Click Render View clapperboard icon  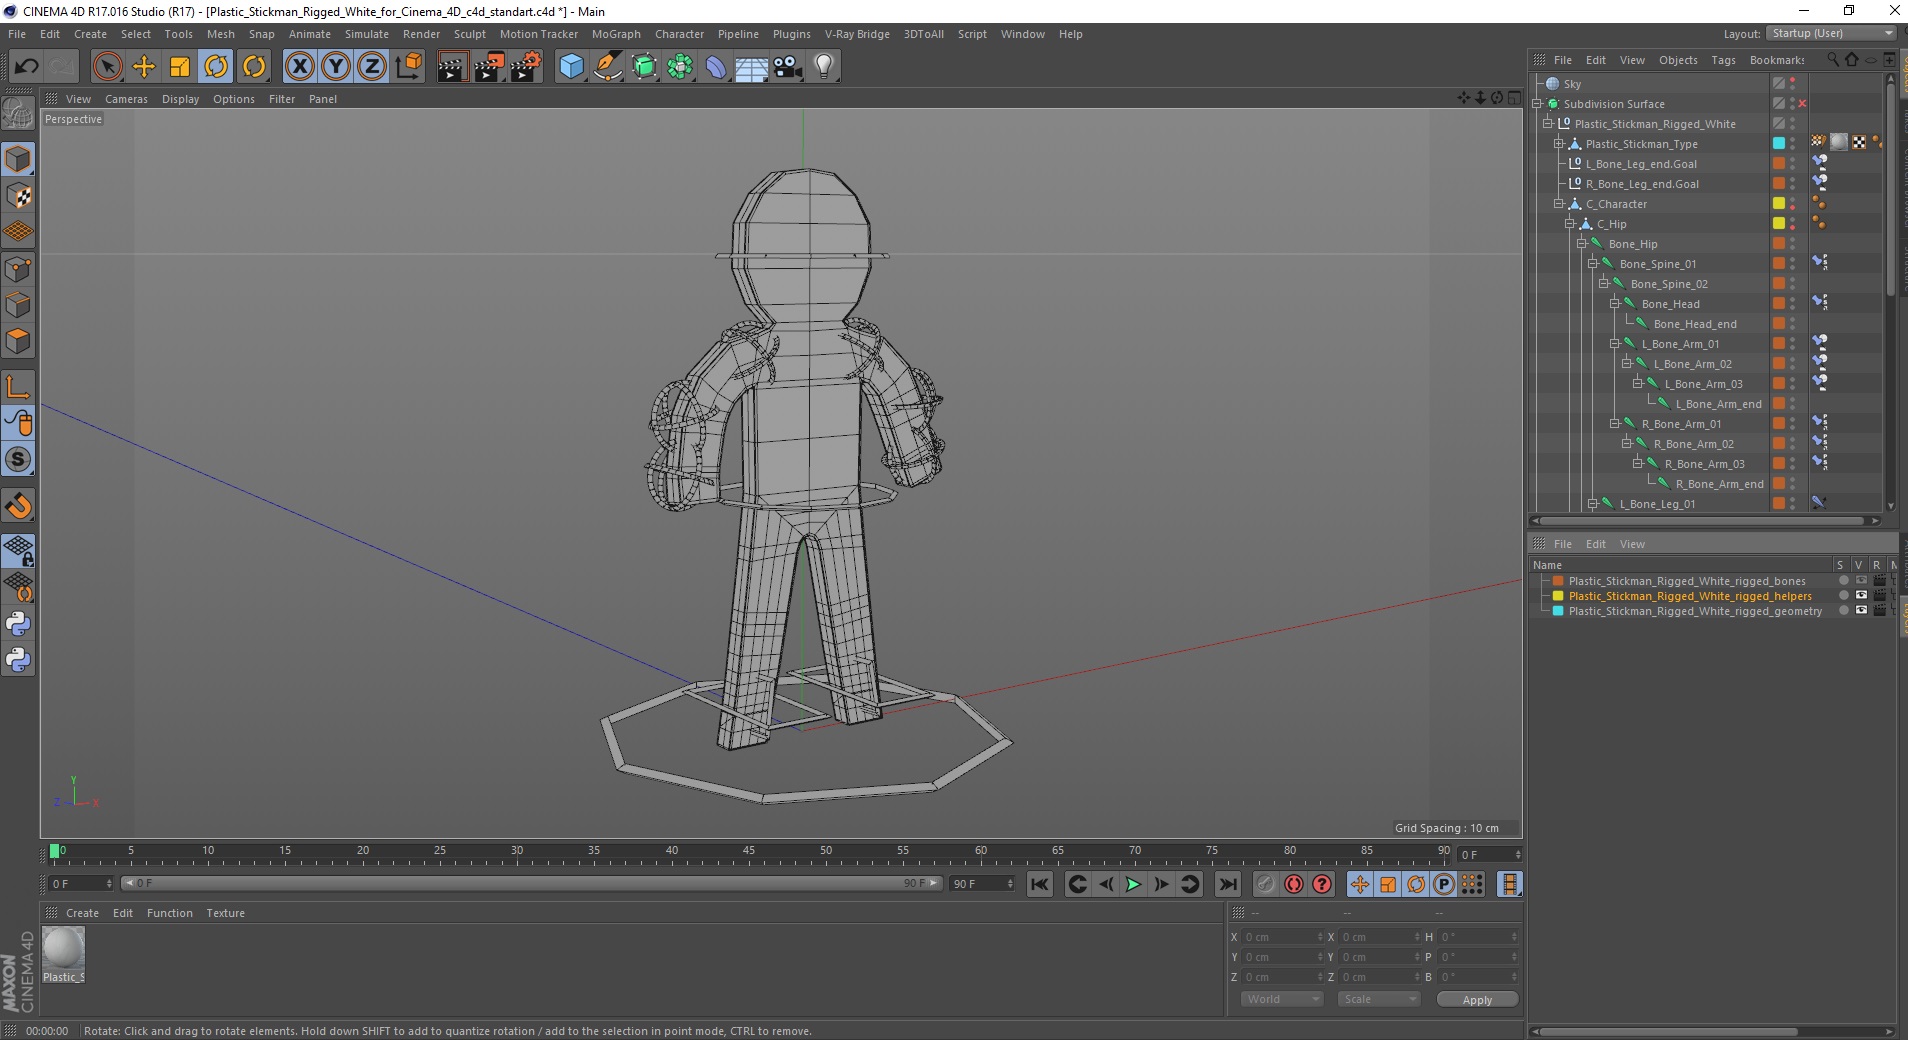[x=452, y=67]
